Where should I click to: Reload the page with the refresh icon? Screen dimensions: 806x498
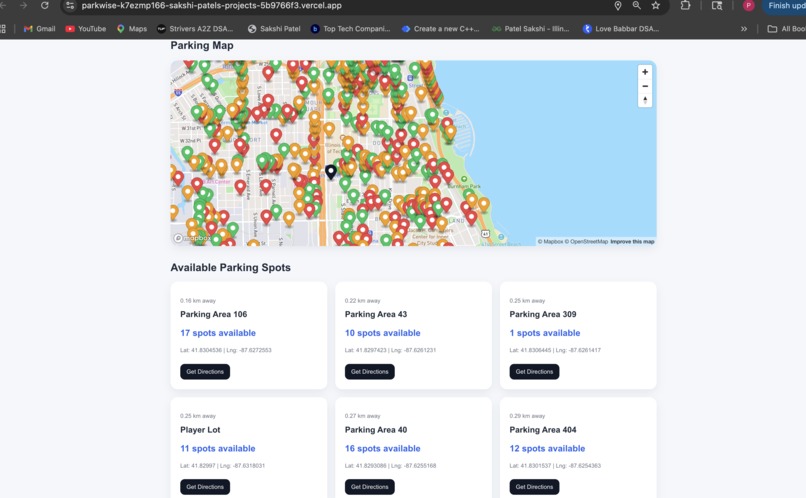pos(45,5)
